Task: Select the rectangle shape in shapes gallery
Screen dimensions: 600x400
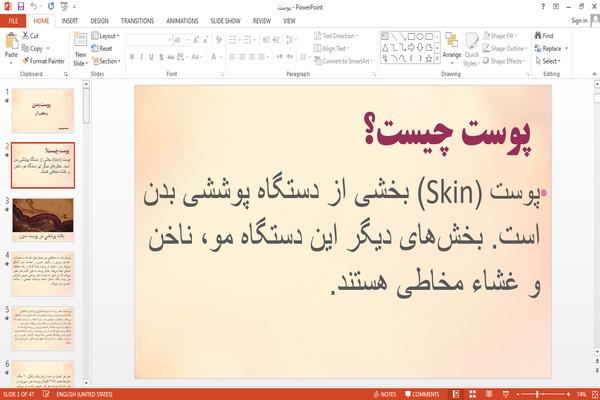Action: point(411,36)
